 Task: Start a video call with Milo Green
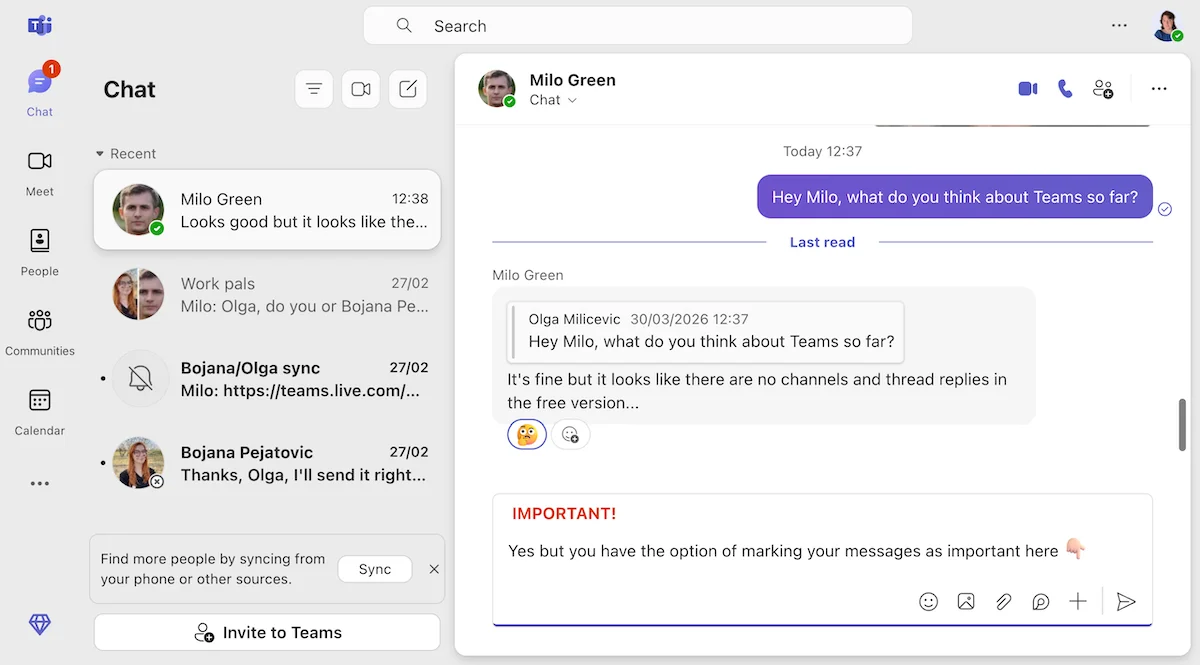1027,88
